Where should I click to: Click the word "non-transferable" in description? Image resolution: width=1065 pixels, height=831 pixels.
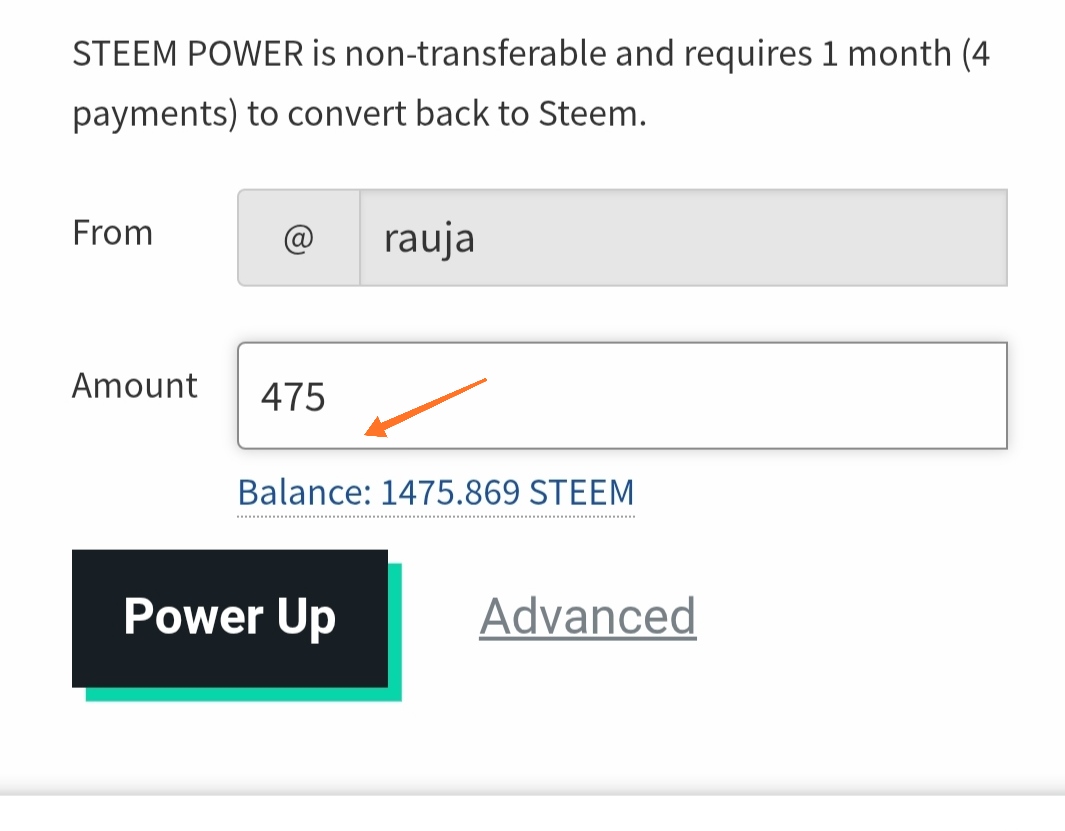tap(475, 54)
